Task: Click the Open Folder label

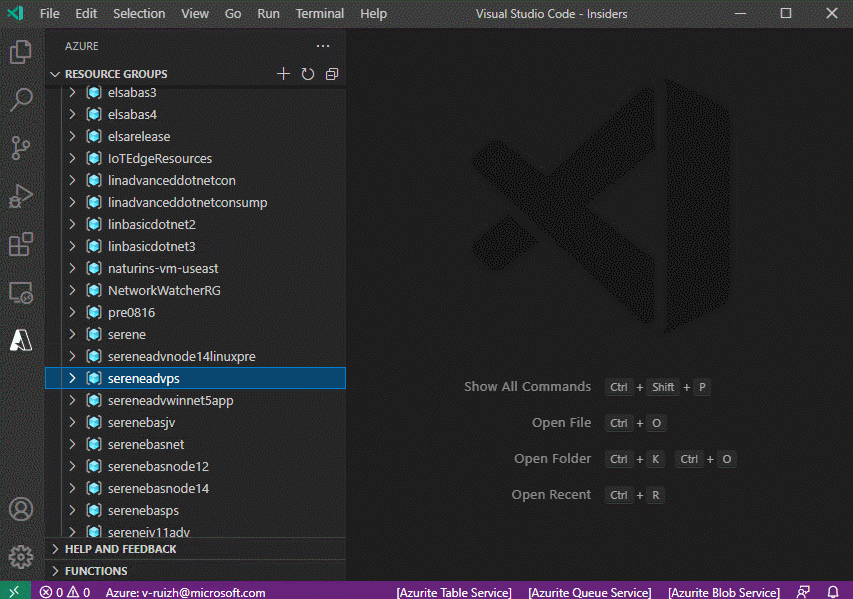Action: coord(552,459)
